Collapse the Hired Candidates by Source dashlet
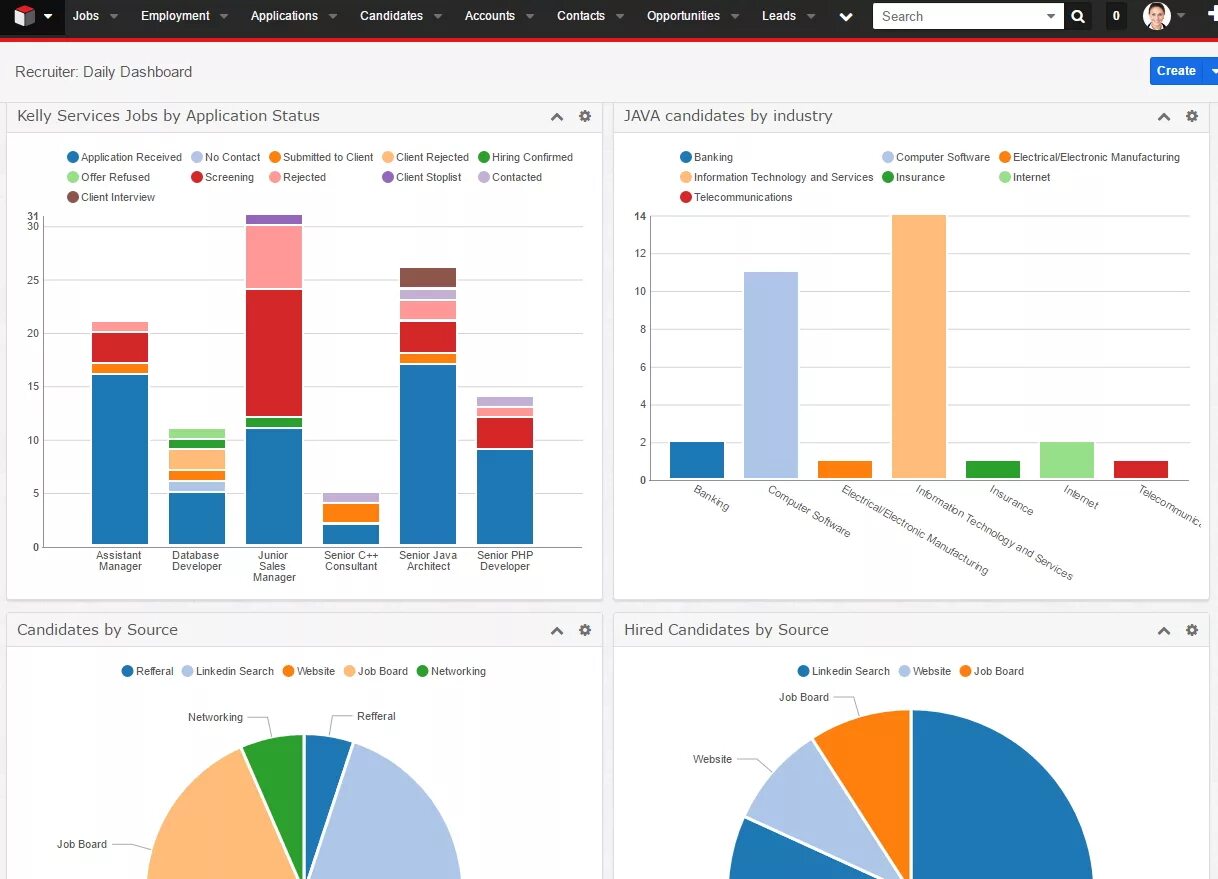This screenshot has width=1218, height=879. [1164, 631]
